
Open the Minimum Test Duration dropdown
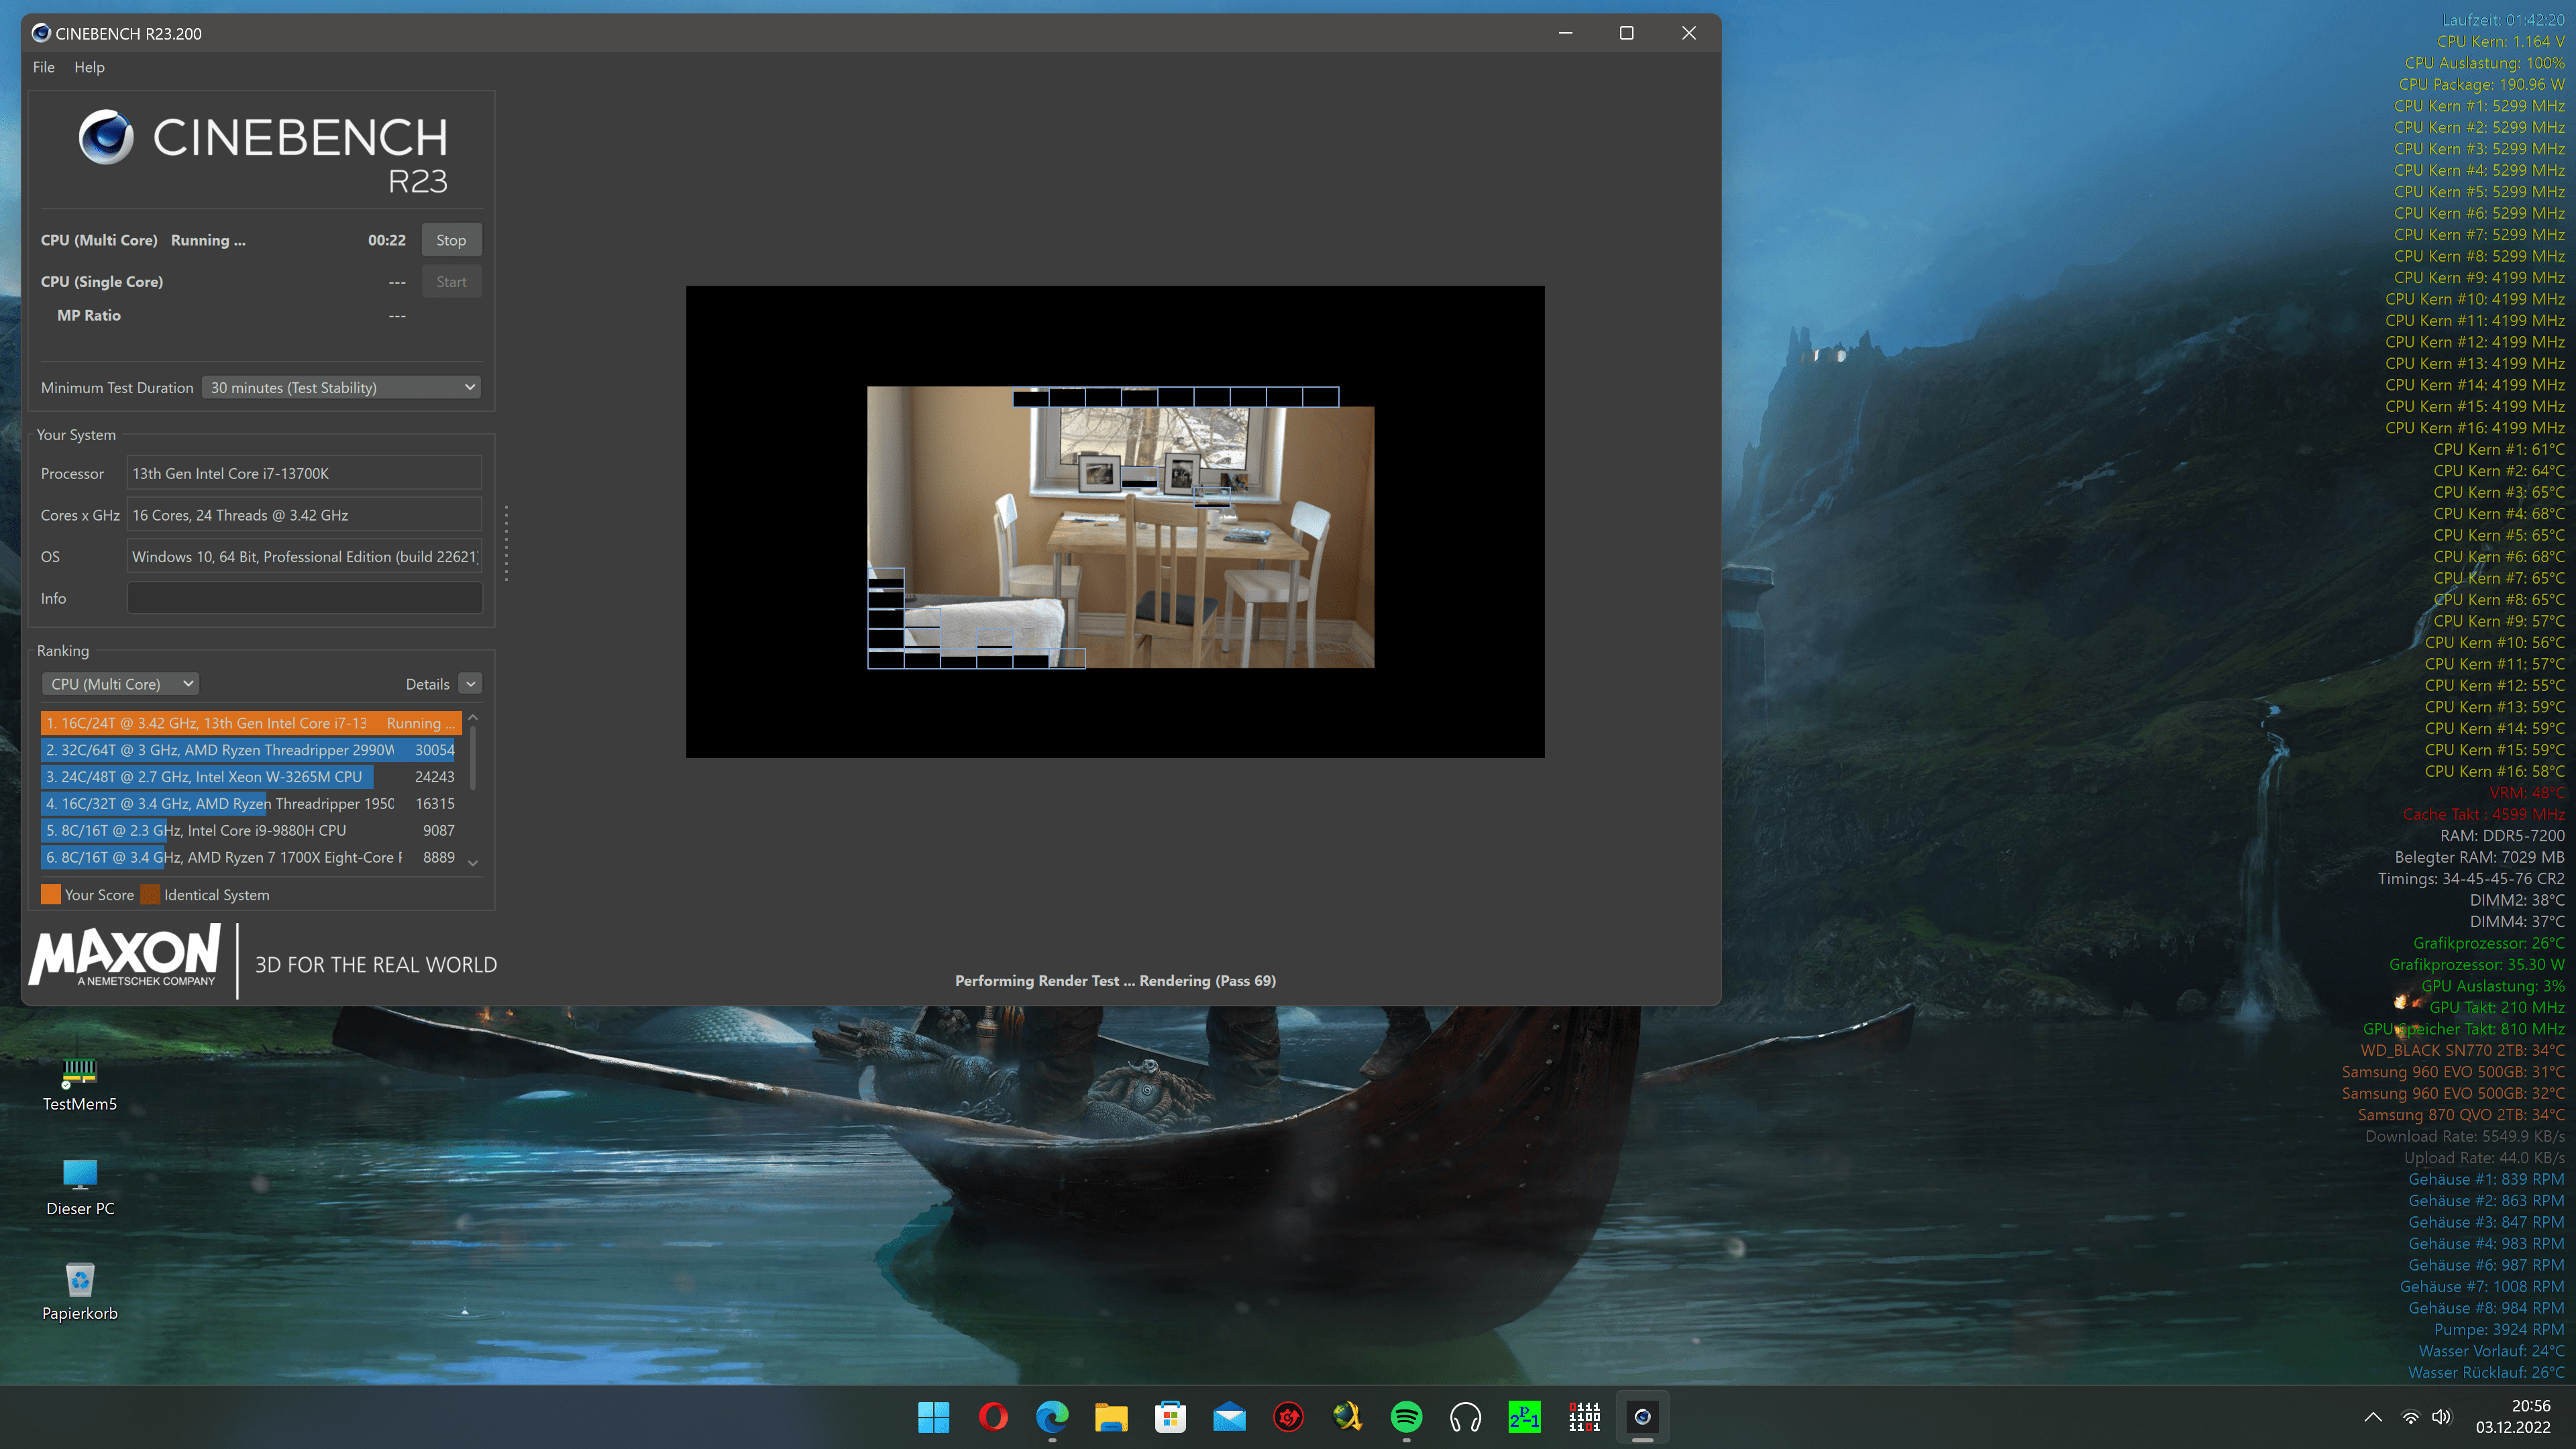click(342, 387)
